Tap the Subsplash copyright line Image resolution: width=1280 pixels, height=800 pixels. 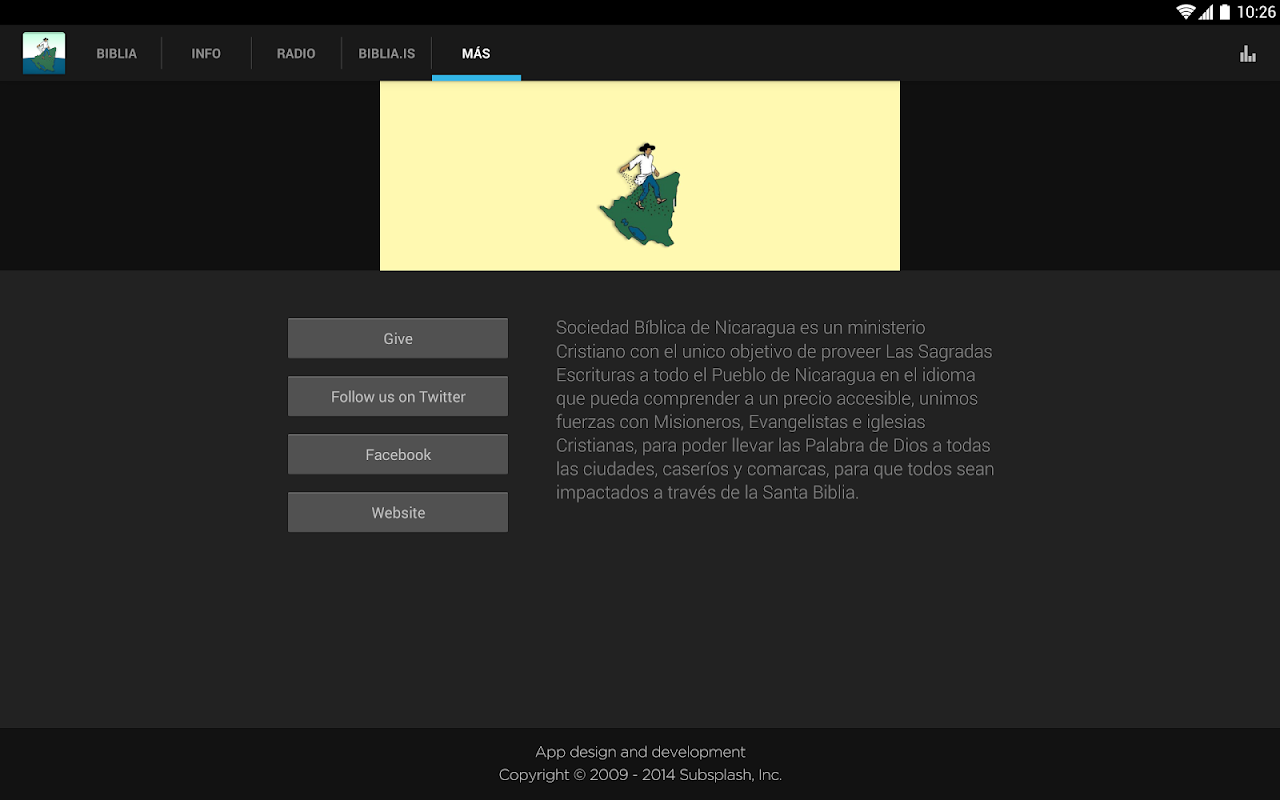[x=640, y=775]
